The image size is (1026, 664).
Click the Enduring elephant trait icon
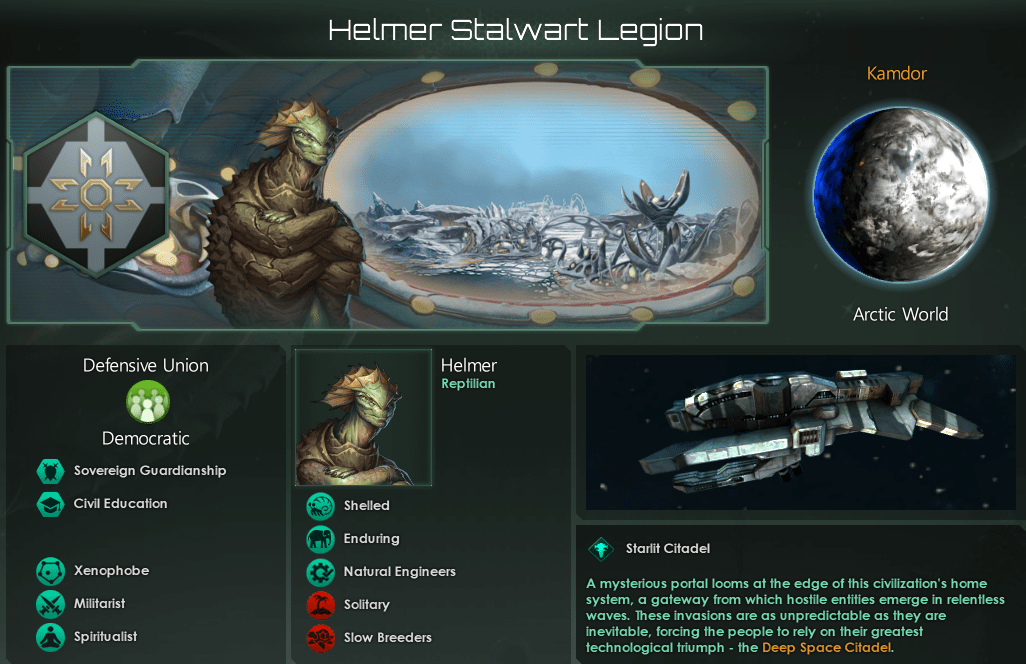pyautogui.click(x=321, y=539)
